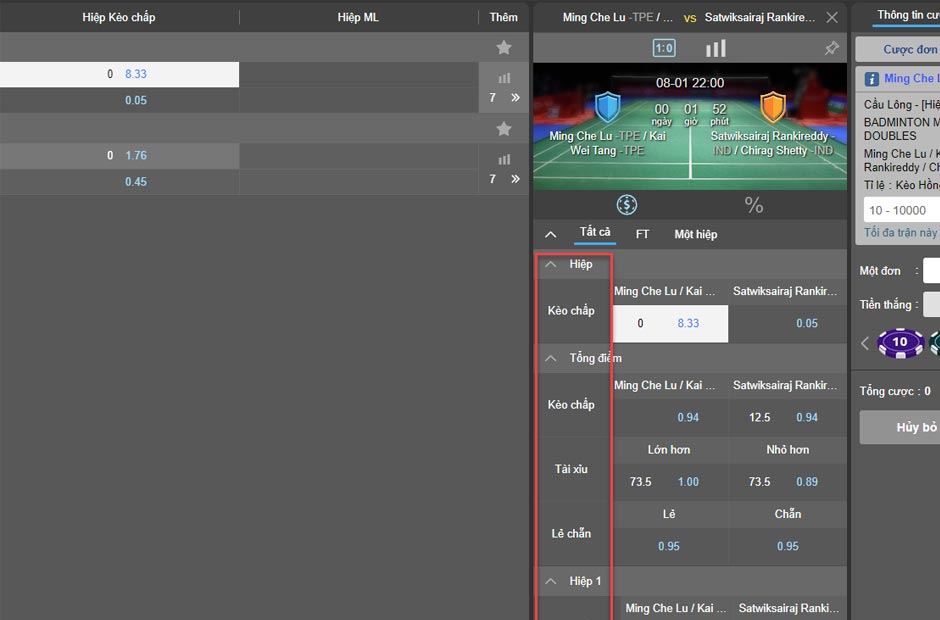Choose 8.33 for Ming Che Lu in Hiệp section
The height and width of the screenshot is (620, 940).
click(x=670, y=323)
